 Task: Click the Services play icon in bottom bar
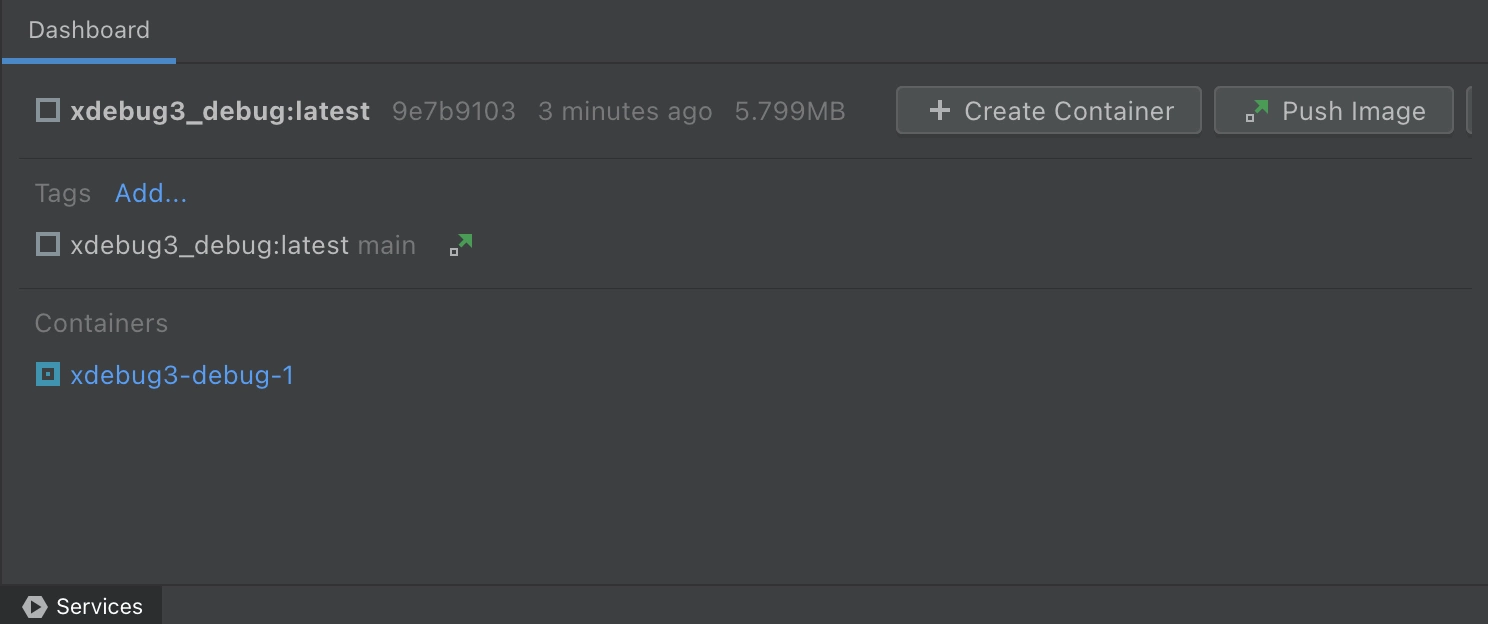pyautogui.click(x=35, y=607)
